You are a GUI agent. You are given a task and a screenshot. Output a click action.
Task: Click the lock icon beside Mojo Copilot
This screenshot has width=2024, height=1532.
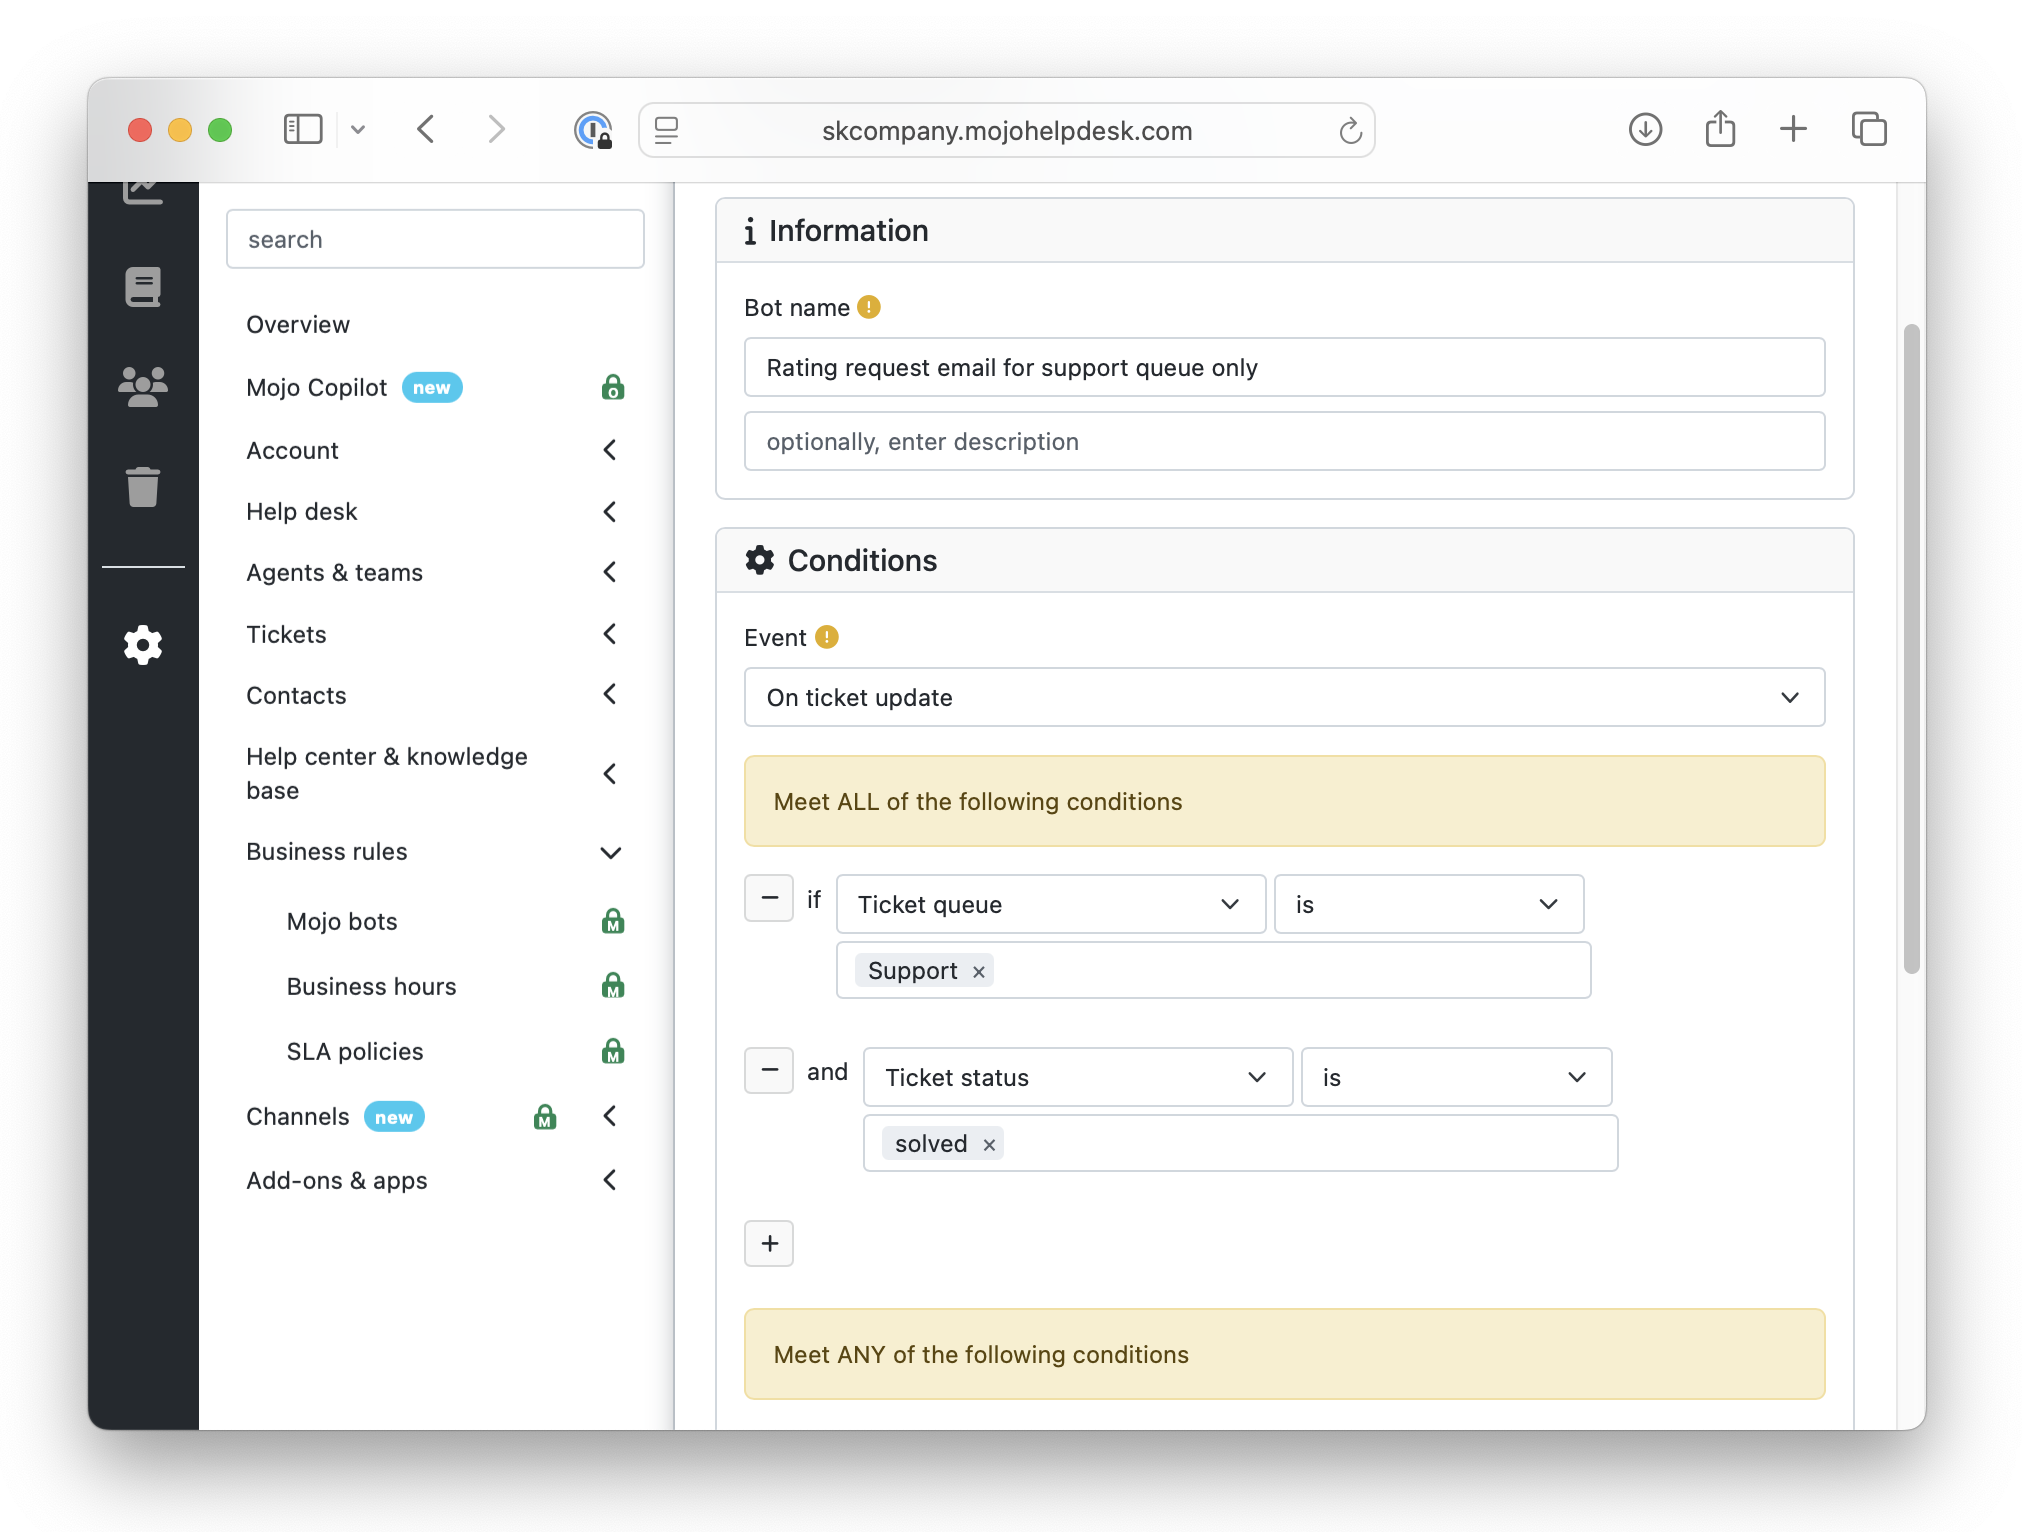(613, 388)
